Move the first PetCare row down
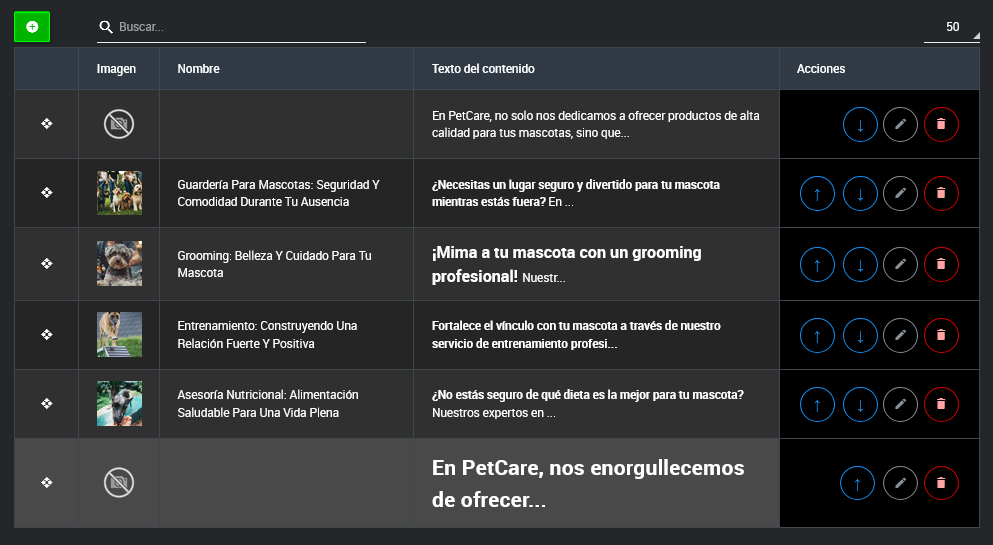The image size is (993, 545). (x=860, y=125)
